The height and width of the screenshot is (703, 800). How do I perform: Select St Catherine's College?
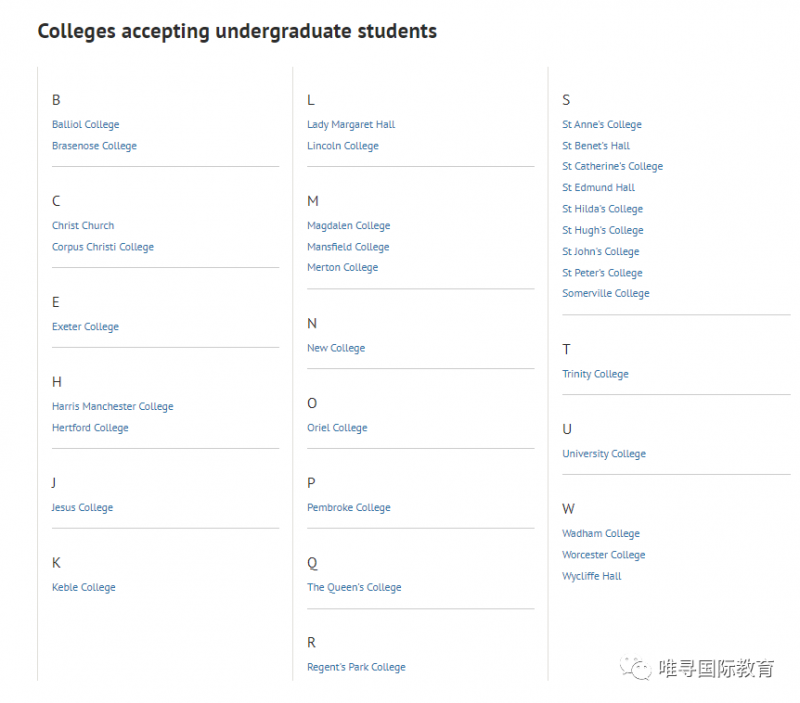[x=613, y=166]
